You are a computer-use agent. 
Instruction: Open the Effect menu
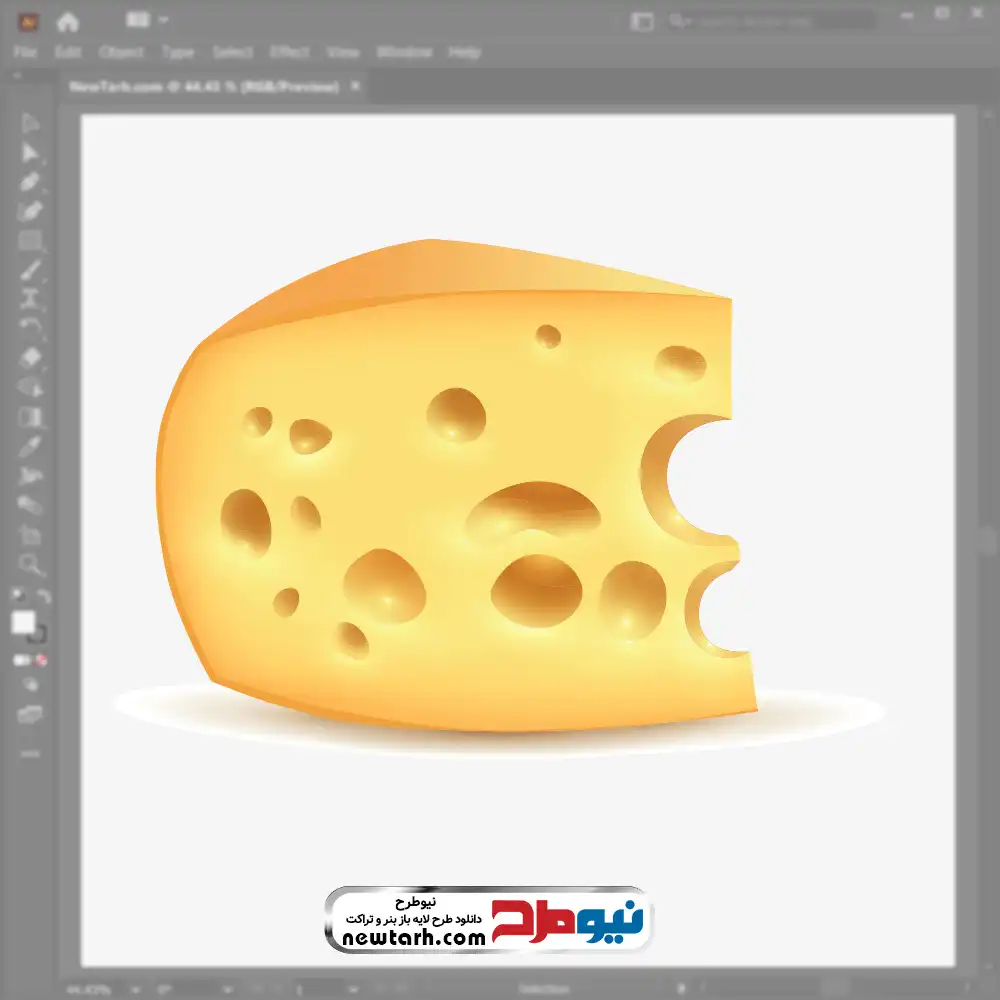coord(290,52)
